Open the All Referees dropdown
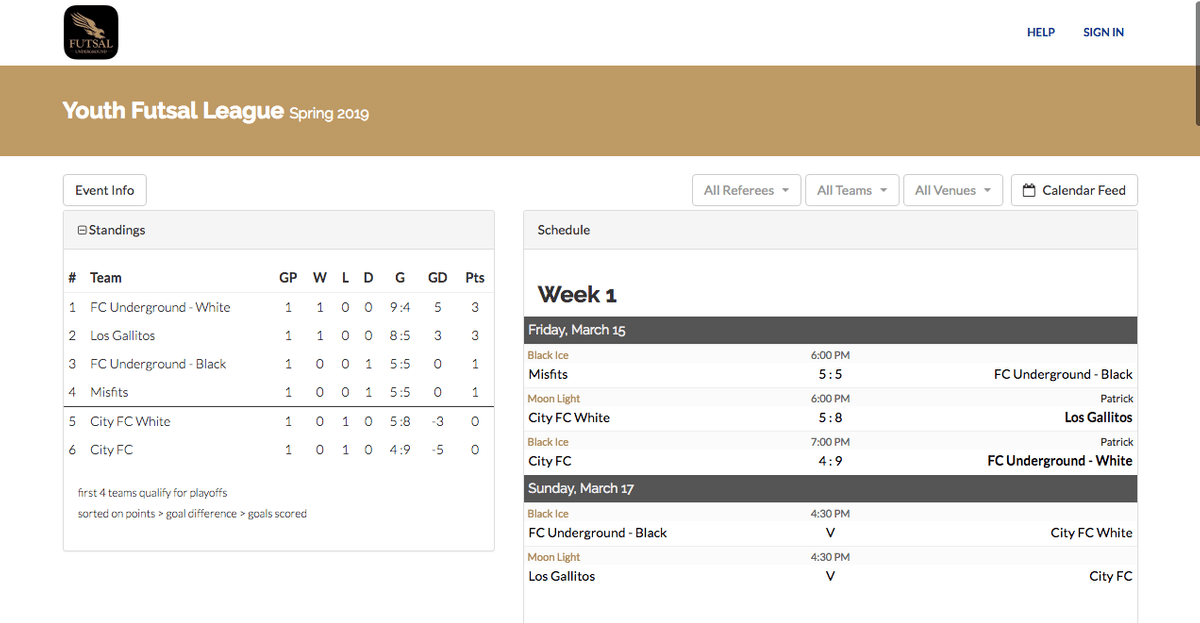Image resolution: width=1200 pixels, height=623 pixels. (746, 190)
